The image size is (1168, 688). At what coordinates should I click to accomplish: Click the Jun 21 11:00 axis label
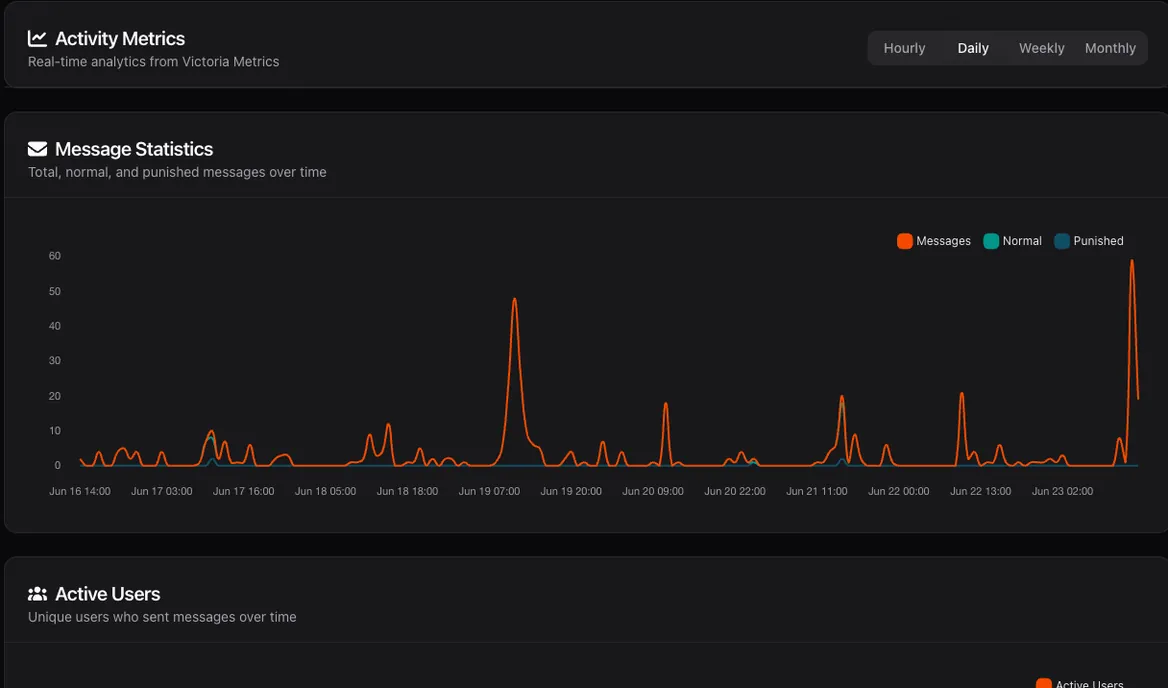(x=817, y=491)
